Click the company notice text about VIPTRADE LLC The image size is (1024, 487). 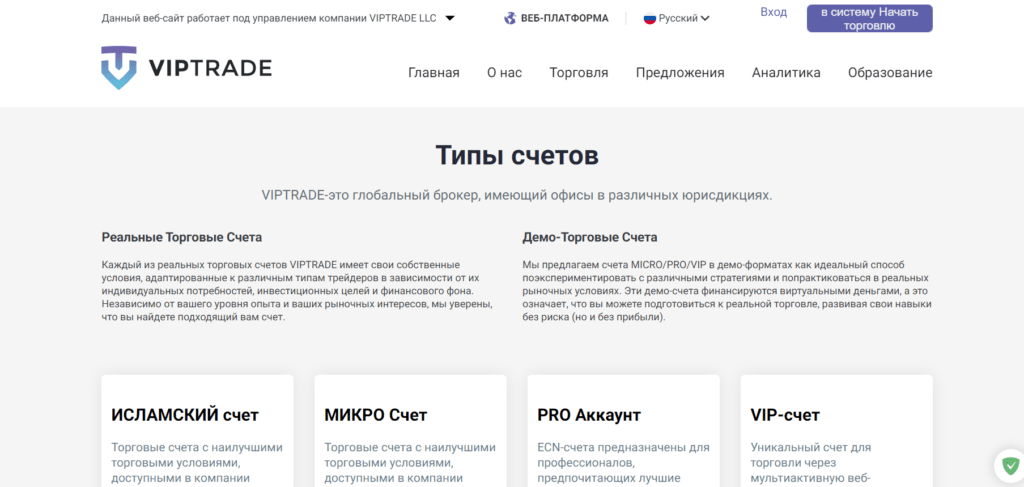(270, 18)
